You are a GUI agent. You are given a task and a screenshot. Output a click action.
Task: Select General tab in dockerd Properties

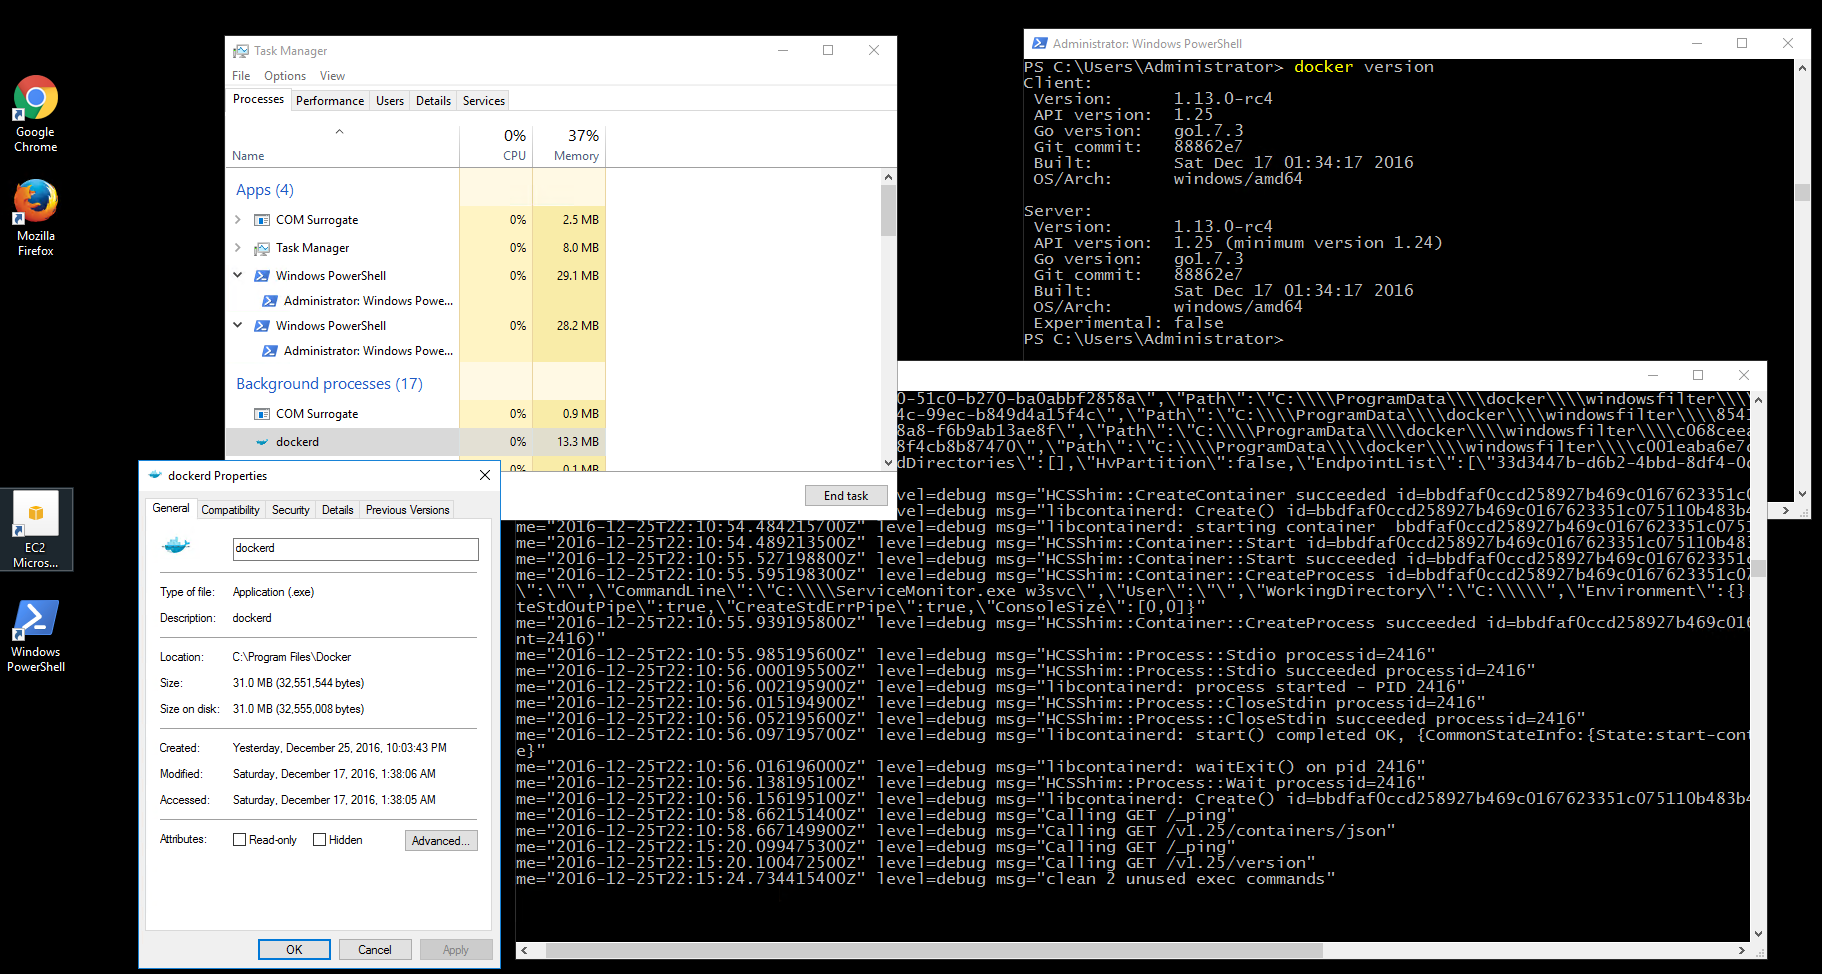[171, 508]
